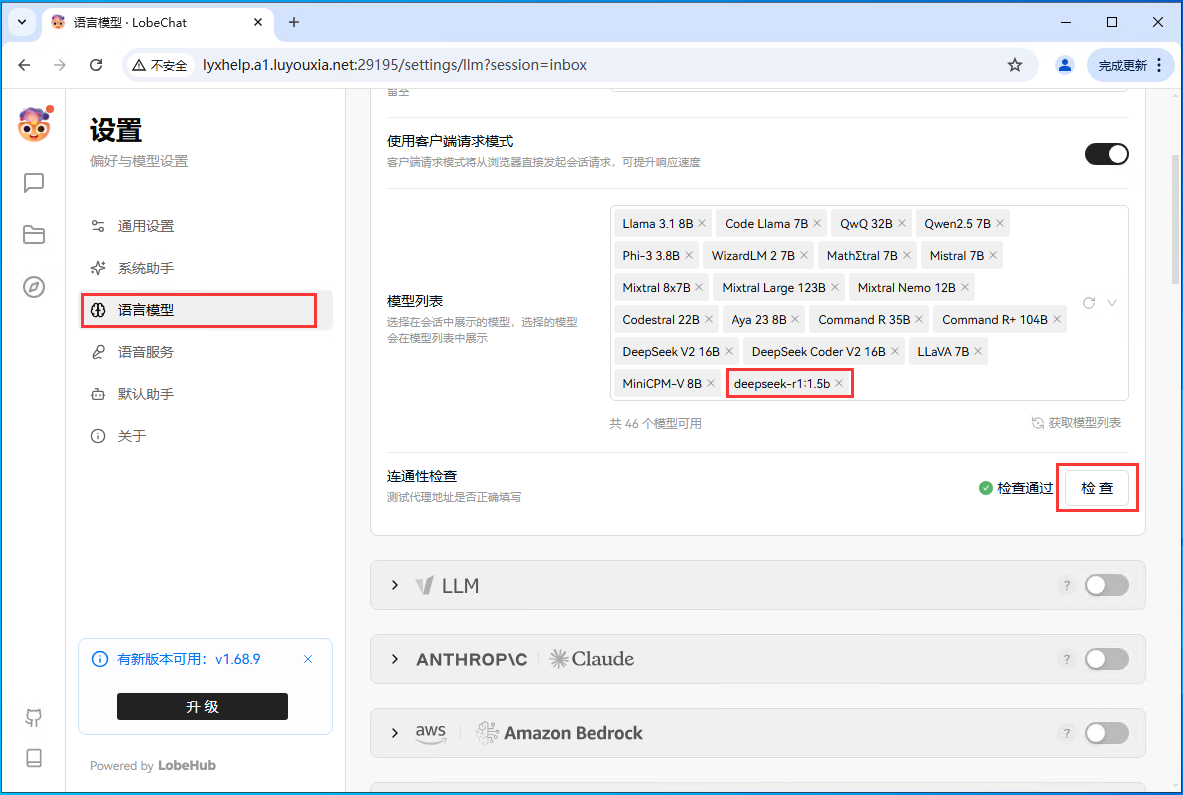Enable the Anthropic Claude provider switch
The width and height of the screenshot is (1183, 795).
click(1106, 659)
